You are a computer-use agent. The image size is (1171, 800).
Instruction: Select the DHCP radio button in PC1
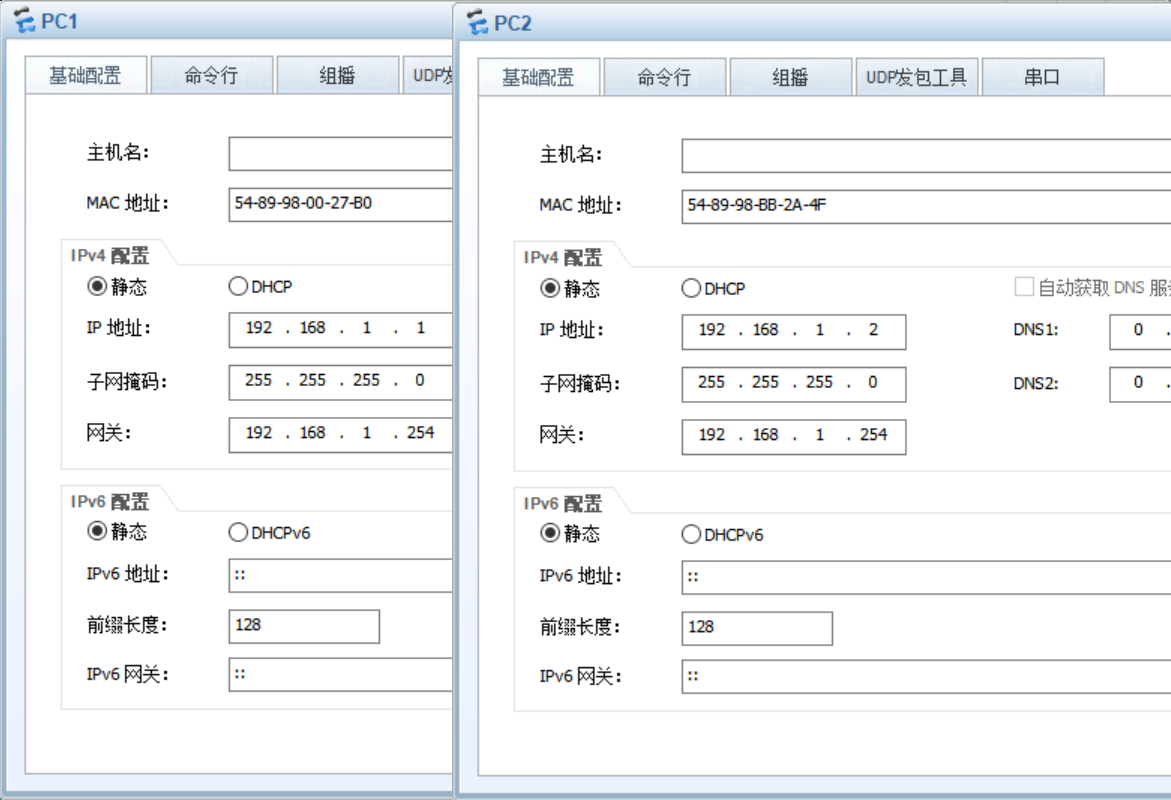[238, 287]
